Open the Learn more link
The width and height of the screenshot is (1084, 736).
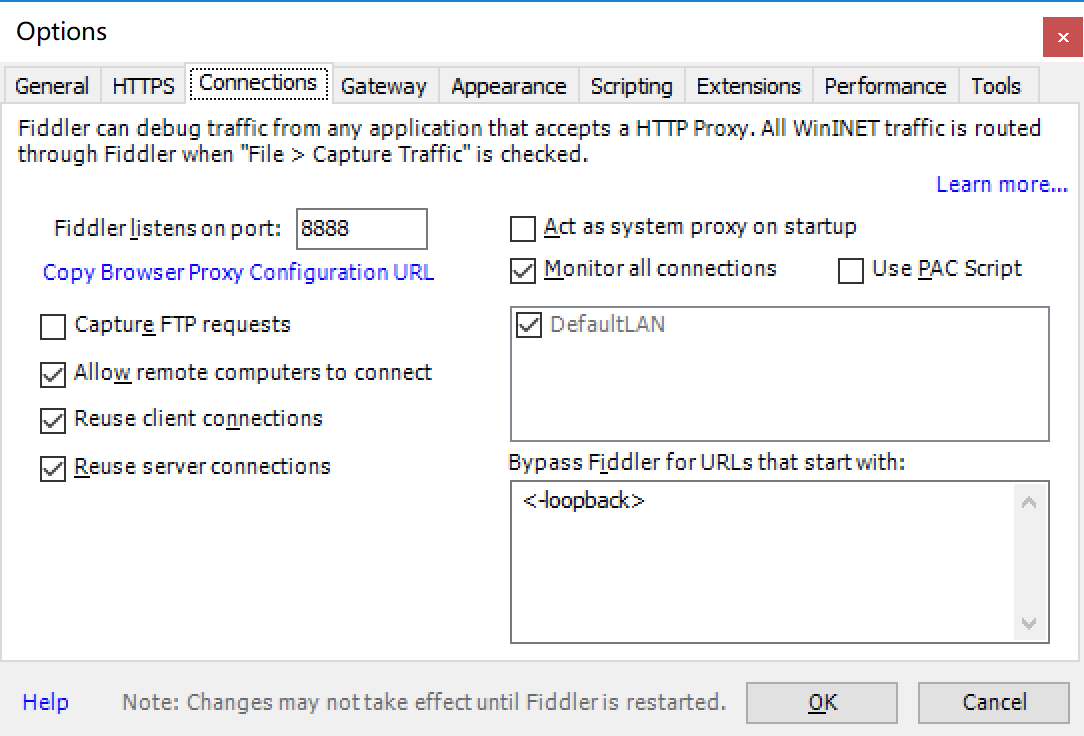pyautogui.click(x=1002, y=185)
